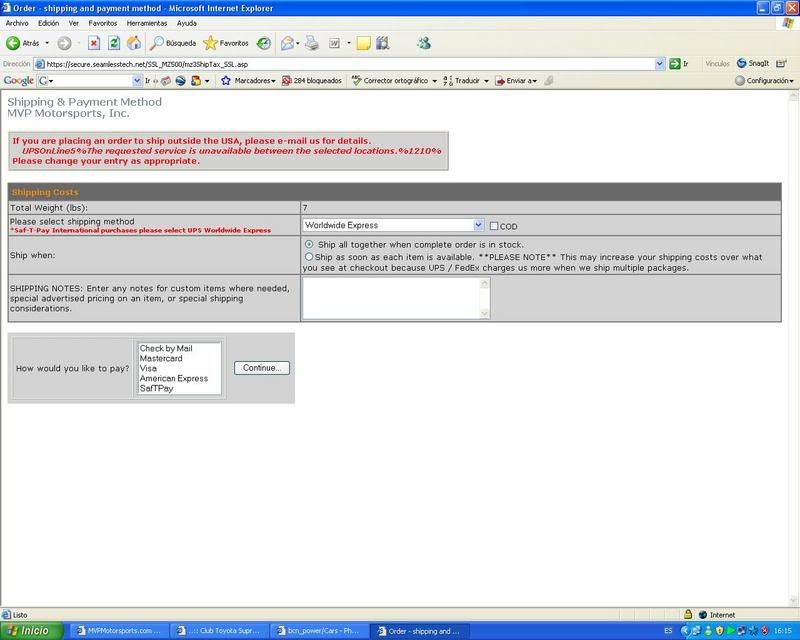Select Ship as soon as each item available
Screen dimensions: 800x640
coord(309,257)
